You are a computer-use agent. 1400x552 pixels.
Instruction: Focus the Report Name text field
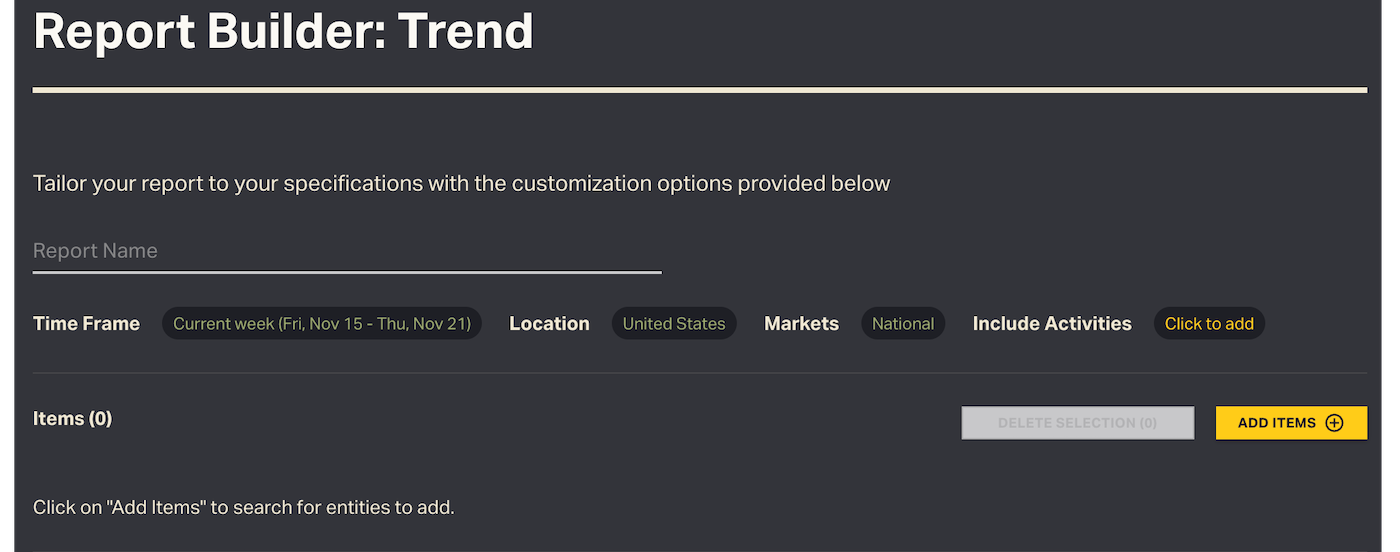pos(346,251)
